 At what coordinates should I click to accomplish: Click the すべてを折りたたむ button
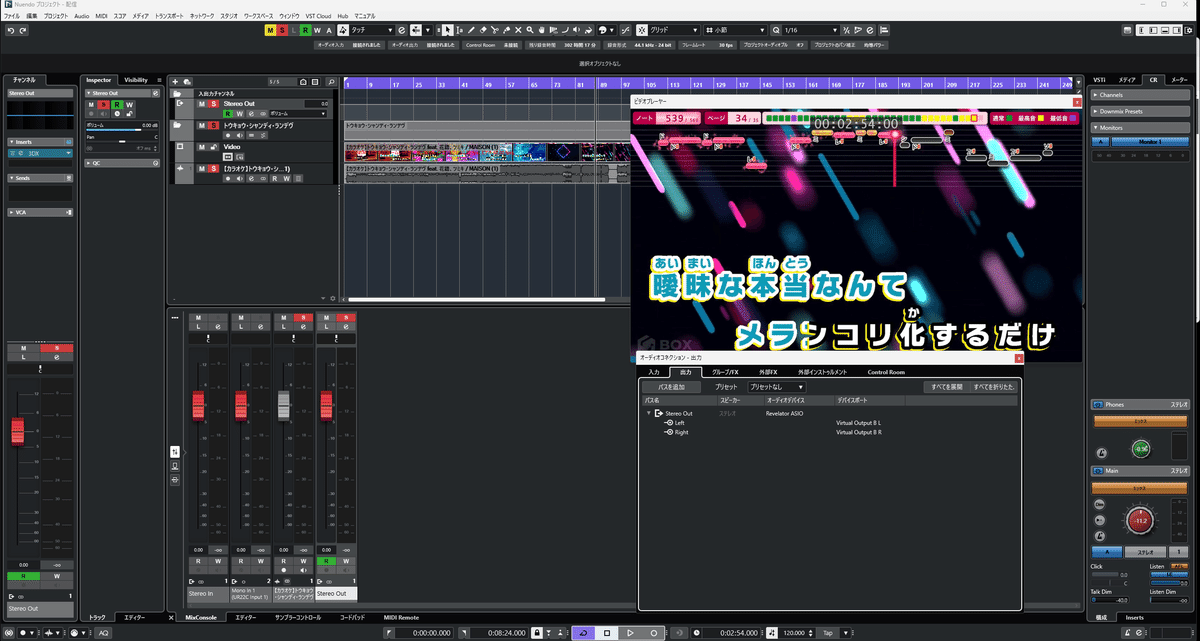tap(995, 386)
